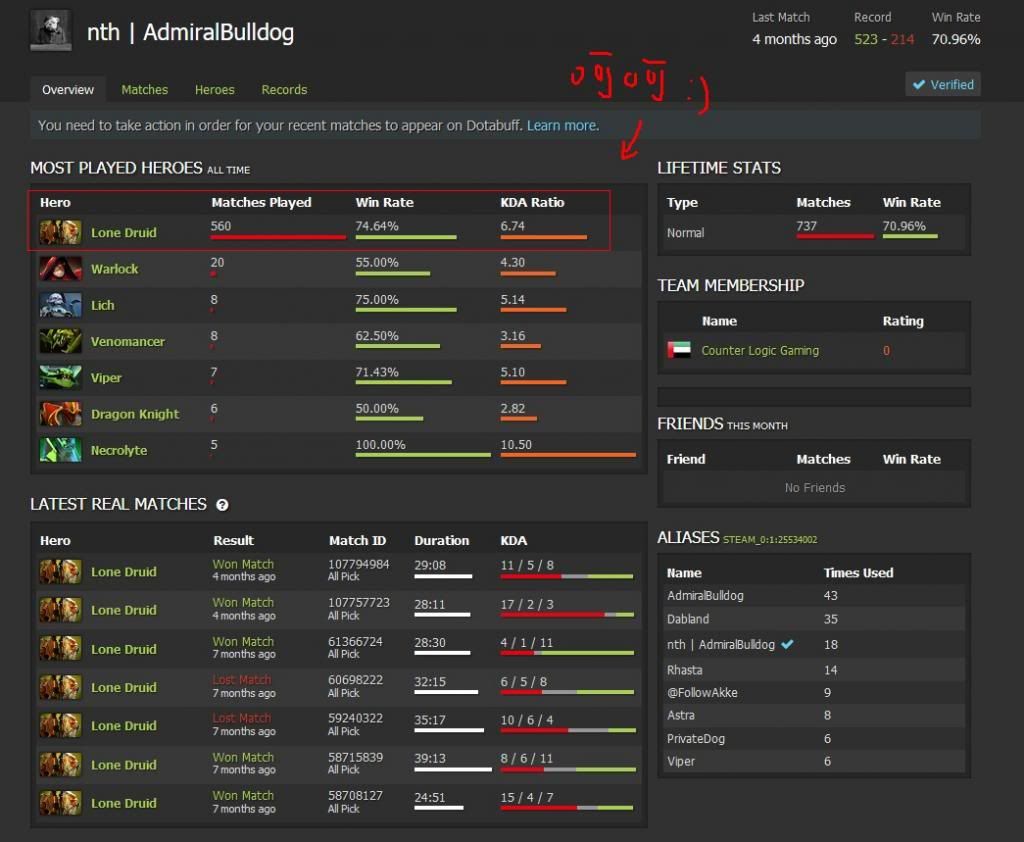Go to the Records tab
1024x842 pixels.
[x=284, y=89]
